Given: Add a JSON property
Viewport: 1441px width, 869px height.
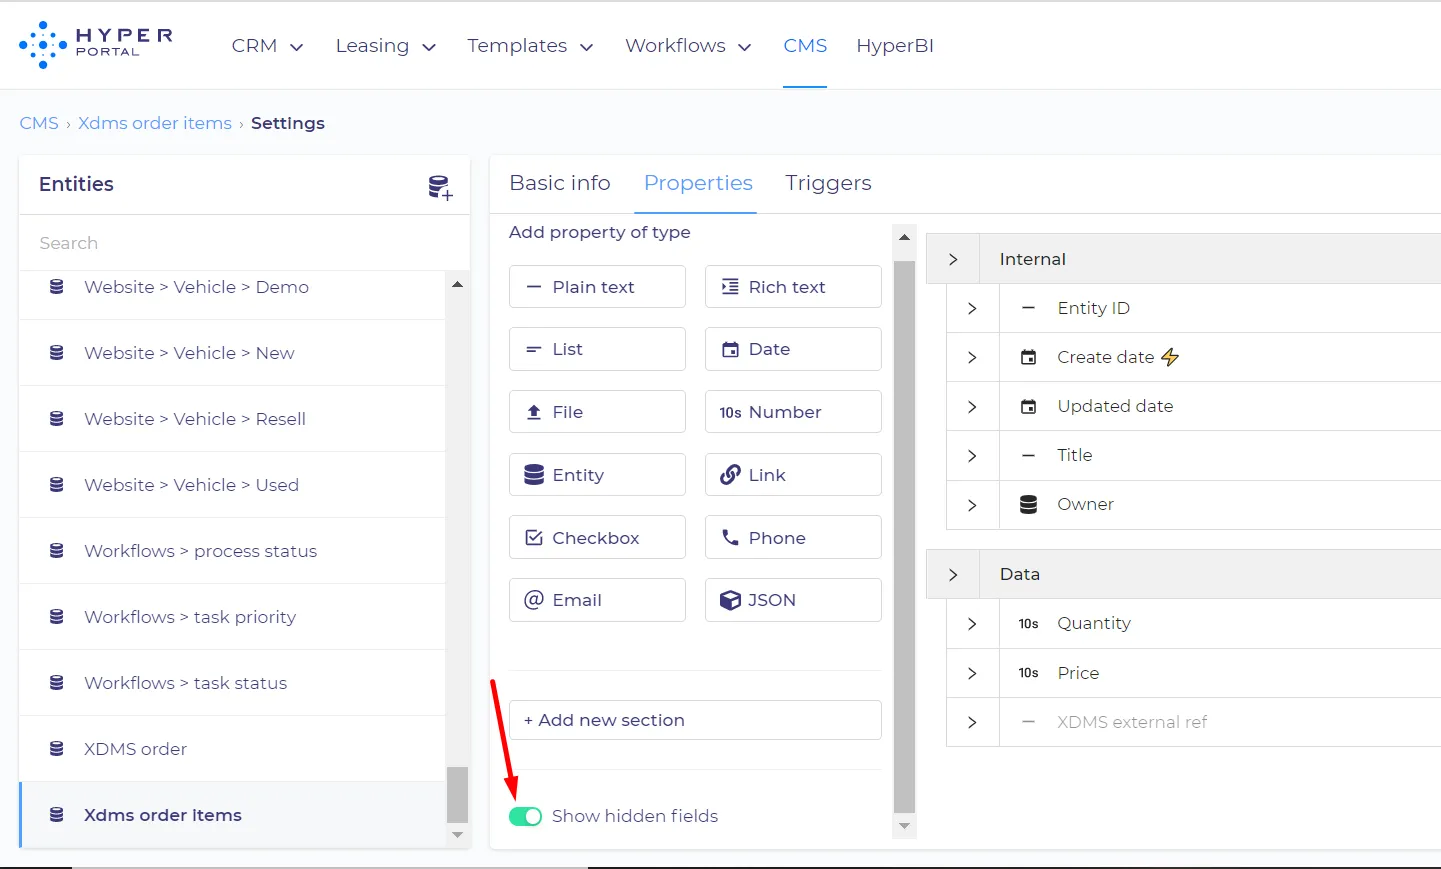Looking at the screenshot, I should click(x=793, y=600).
